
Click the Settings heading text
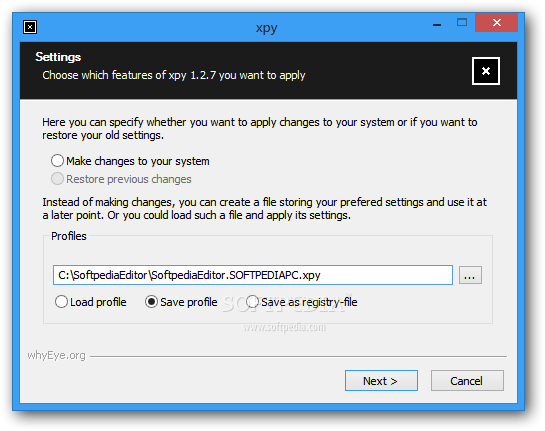pyautogui.click(x=58, y=57)
